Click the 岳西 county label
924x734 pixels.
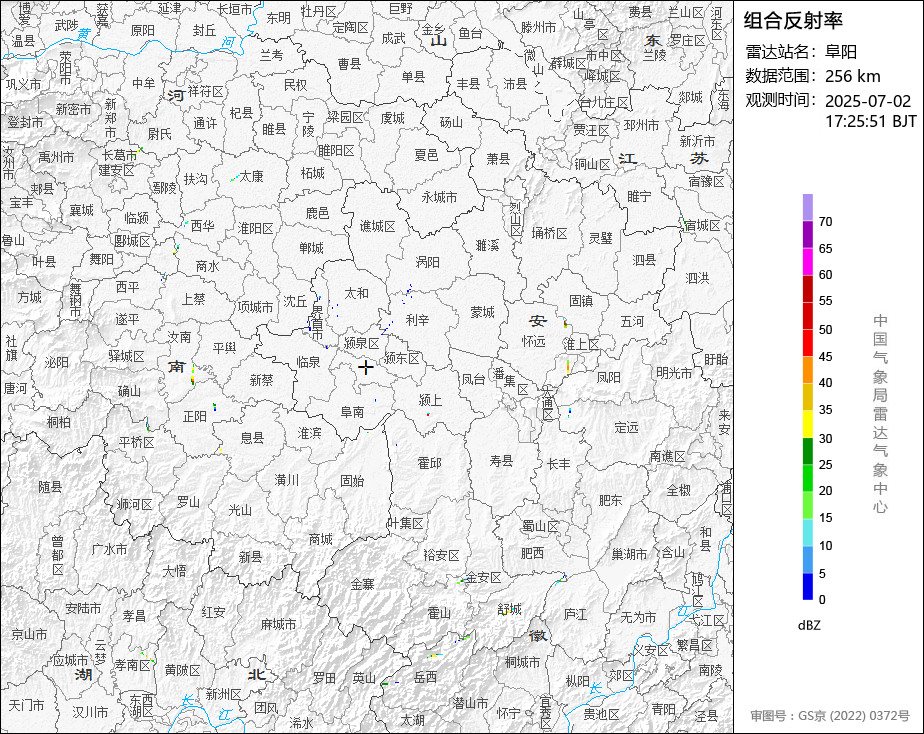[x=425, y=677]
